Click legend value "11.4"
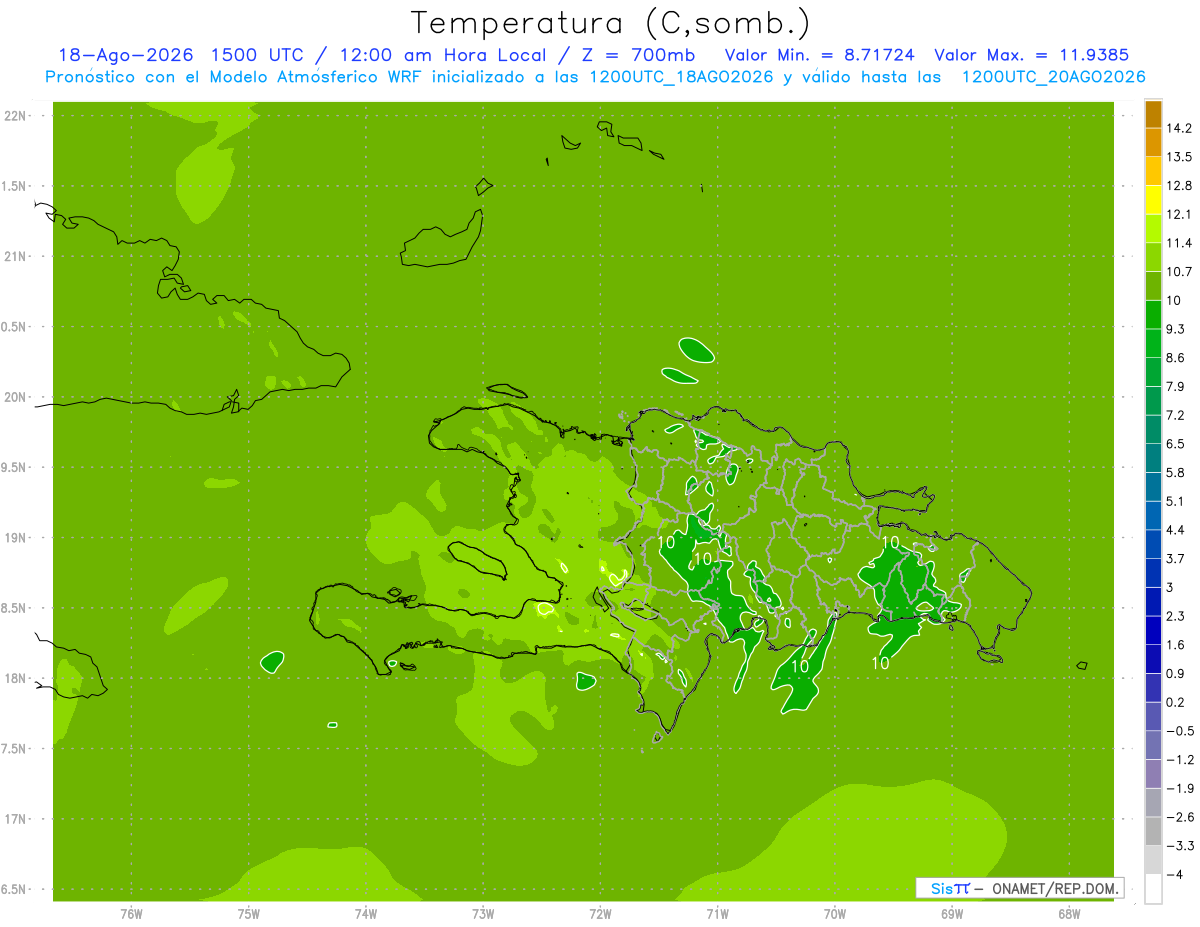 tap(1179, 243)
